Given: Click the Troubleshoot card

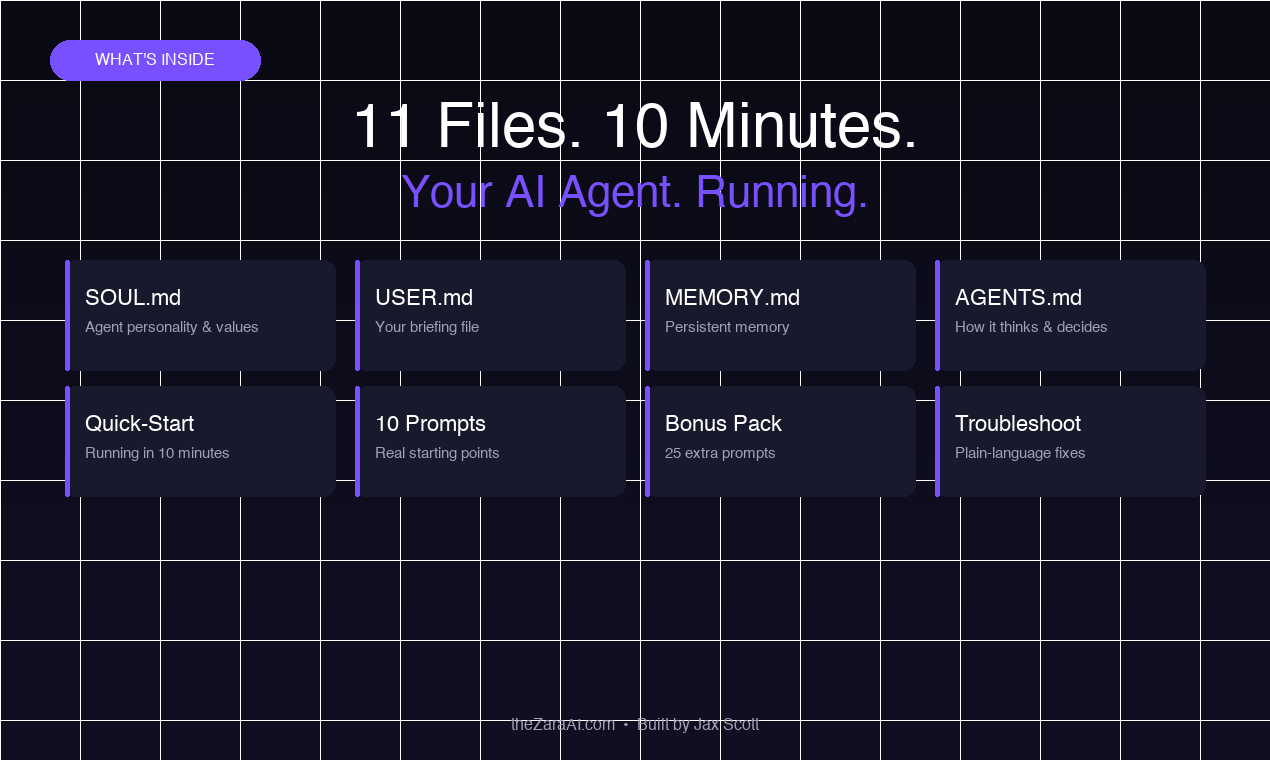Looking at the screenshot, I should click(x=1070, y=440).
